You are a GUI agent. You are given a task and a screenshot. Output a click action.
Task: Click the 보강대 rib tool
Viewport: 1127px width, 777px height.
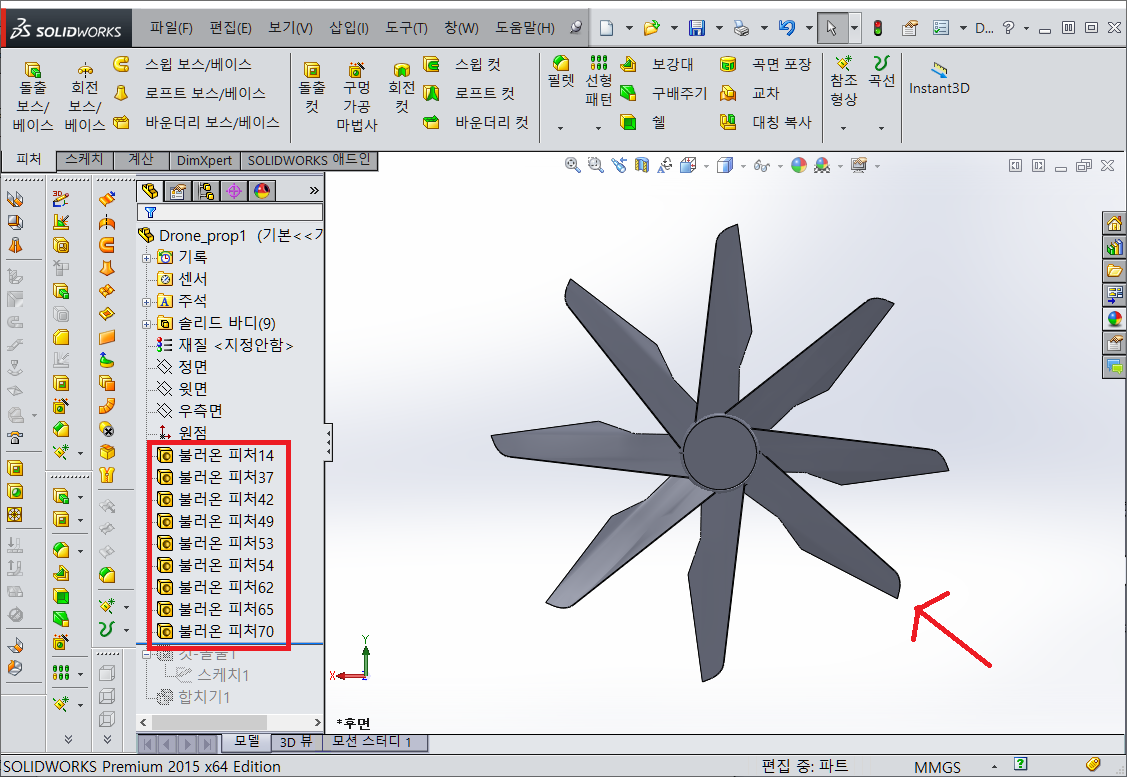point(657,64)
